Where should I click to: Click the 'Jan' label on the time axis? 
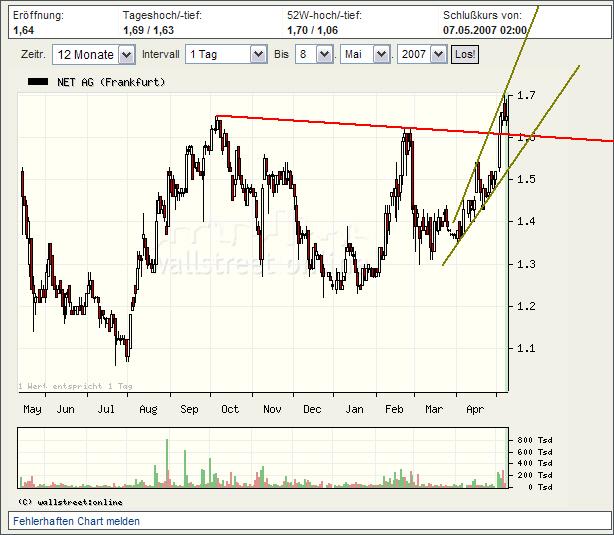(x=354, y=409)
